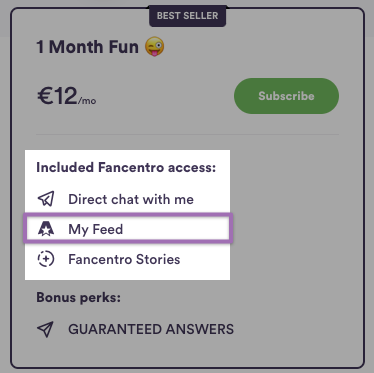
Task: Open the My Feed entry
Action: click(x=128, y=229)
